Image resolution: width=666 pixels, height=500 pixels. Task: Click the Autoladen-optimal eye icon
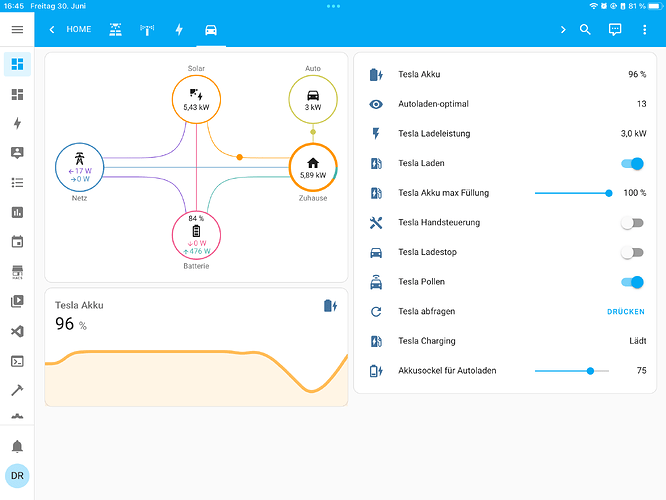click(376, 104)
